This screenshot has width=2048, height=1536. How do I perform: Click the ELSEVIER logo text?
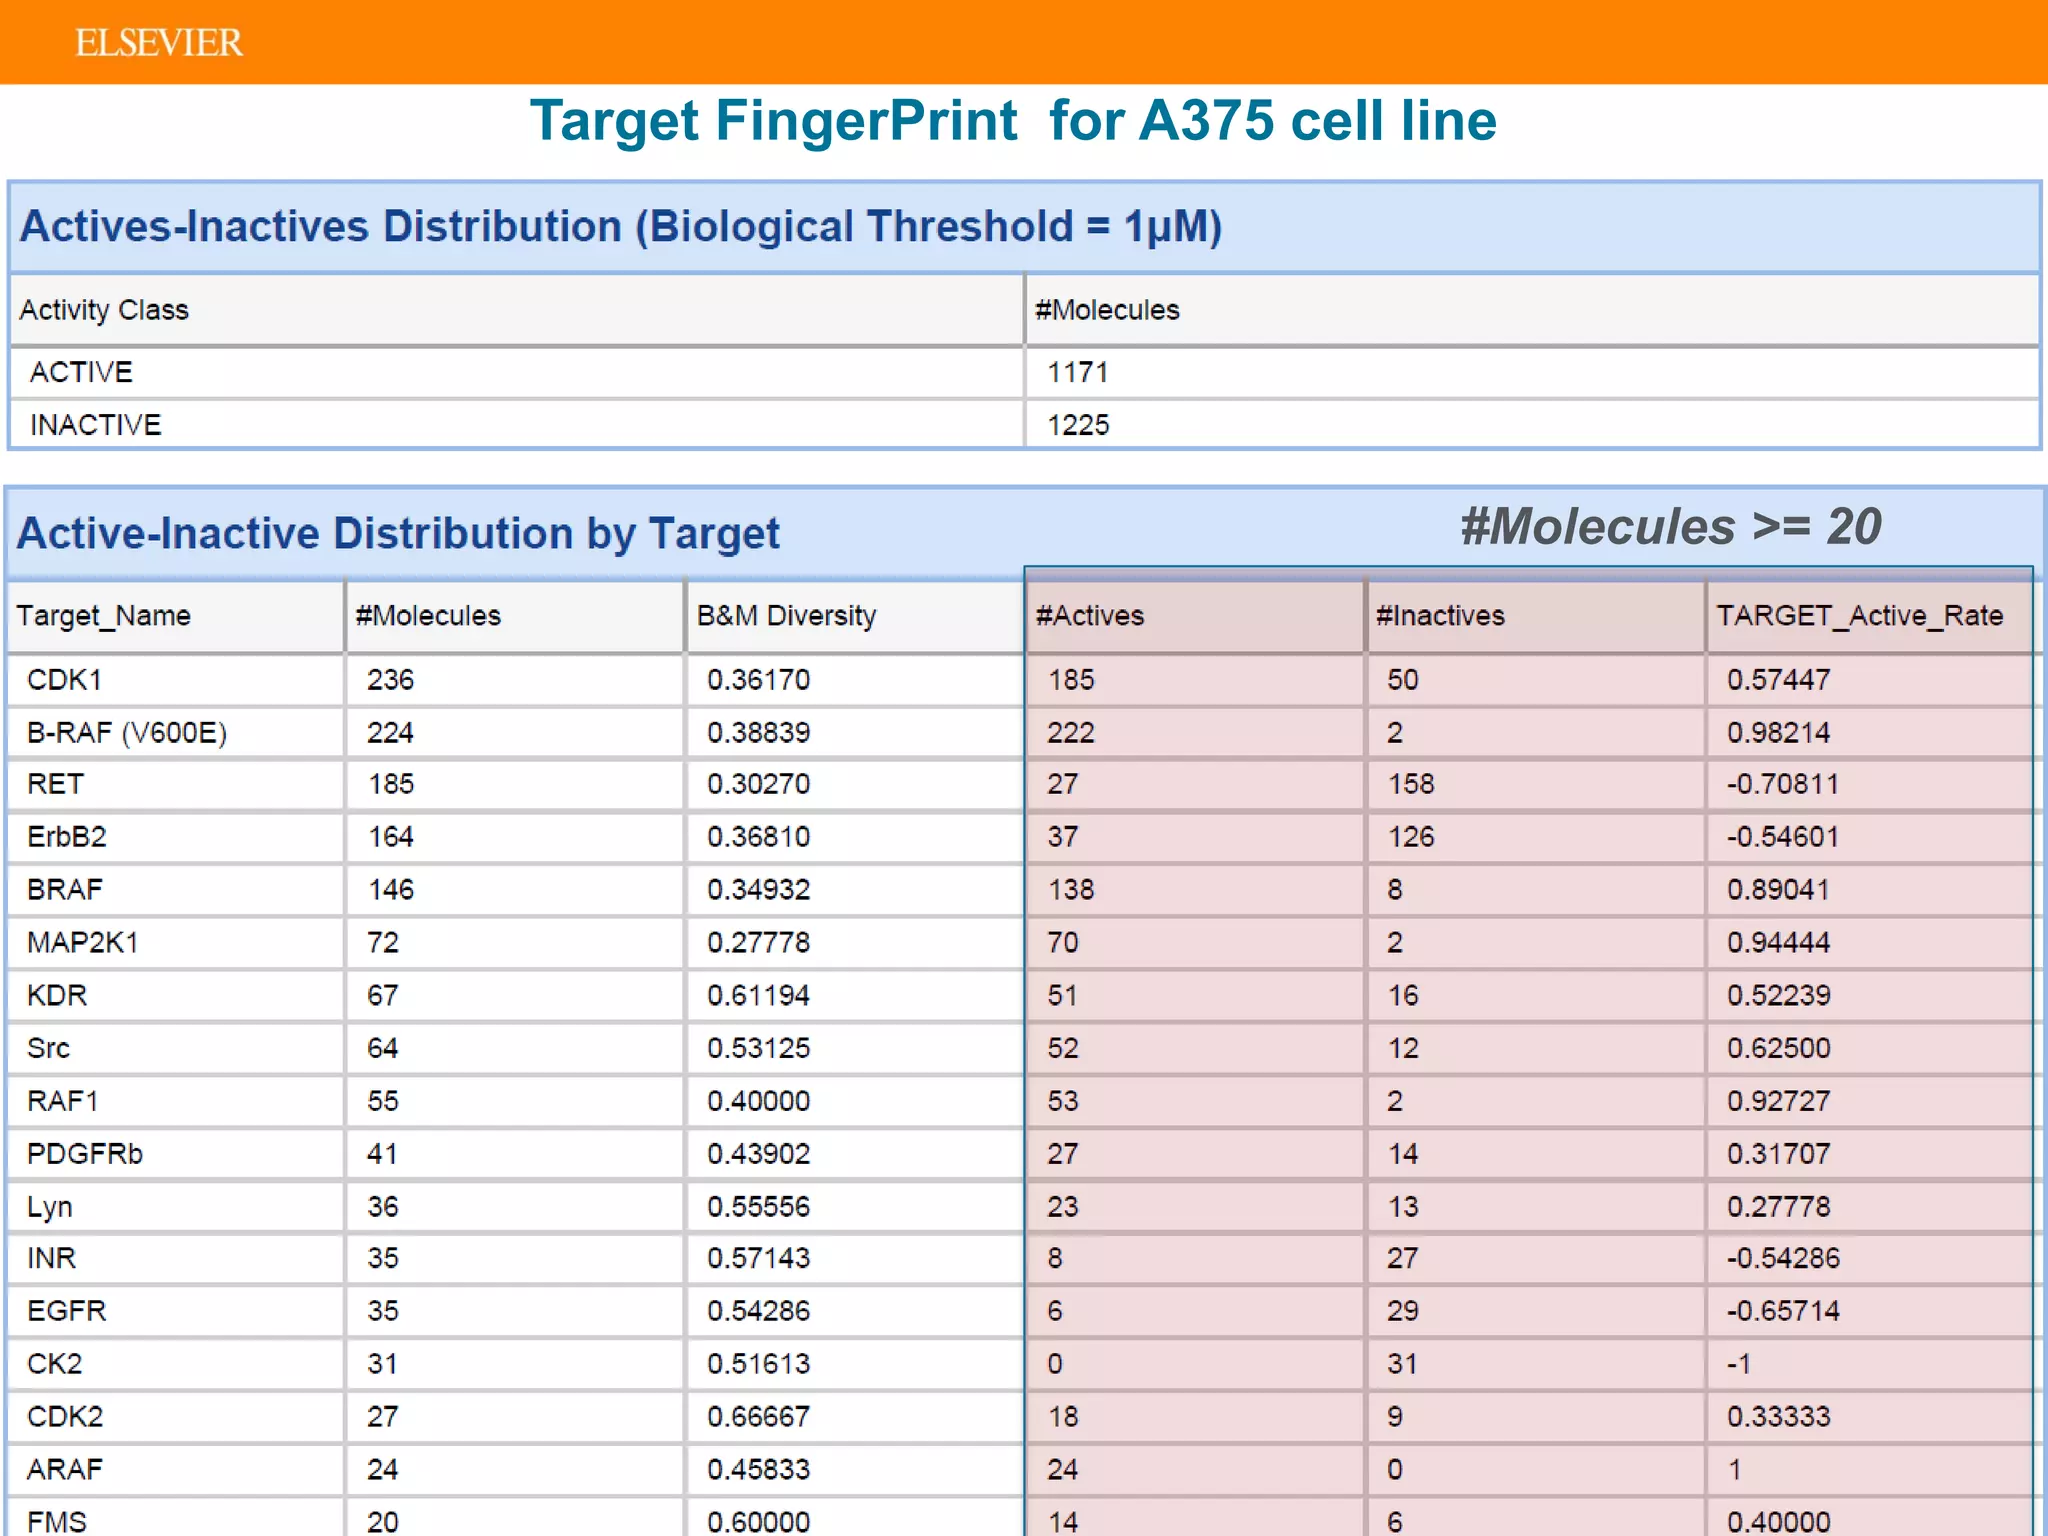pyautogui.click(x=159, y=43)
